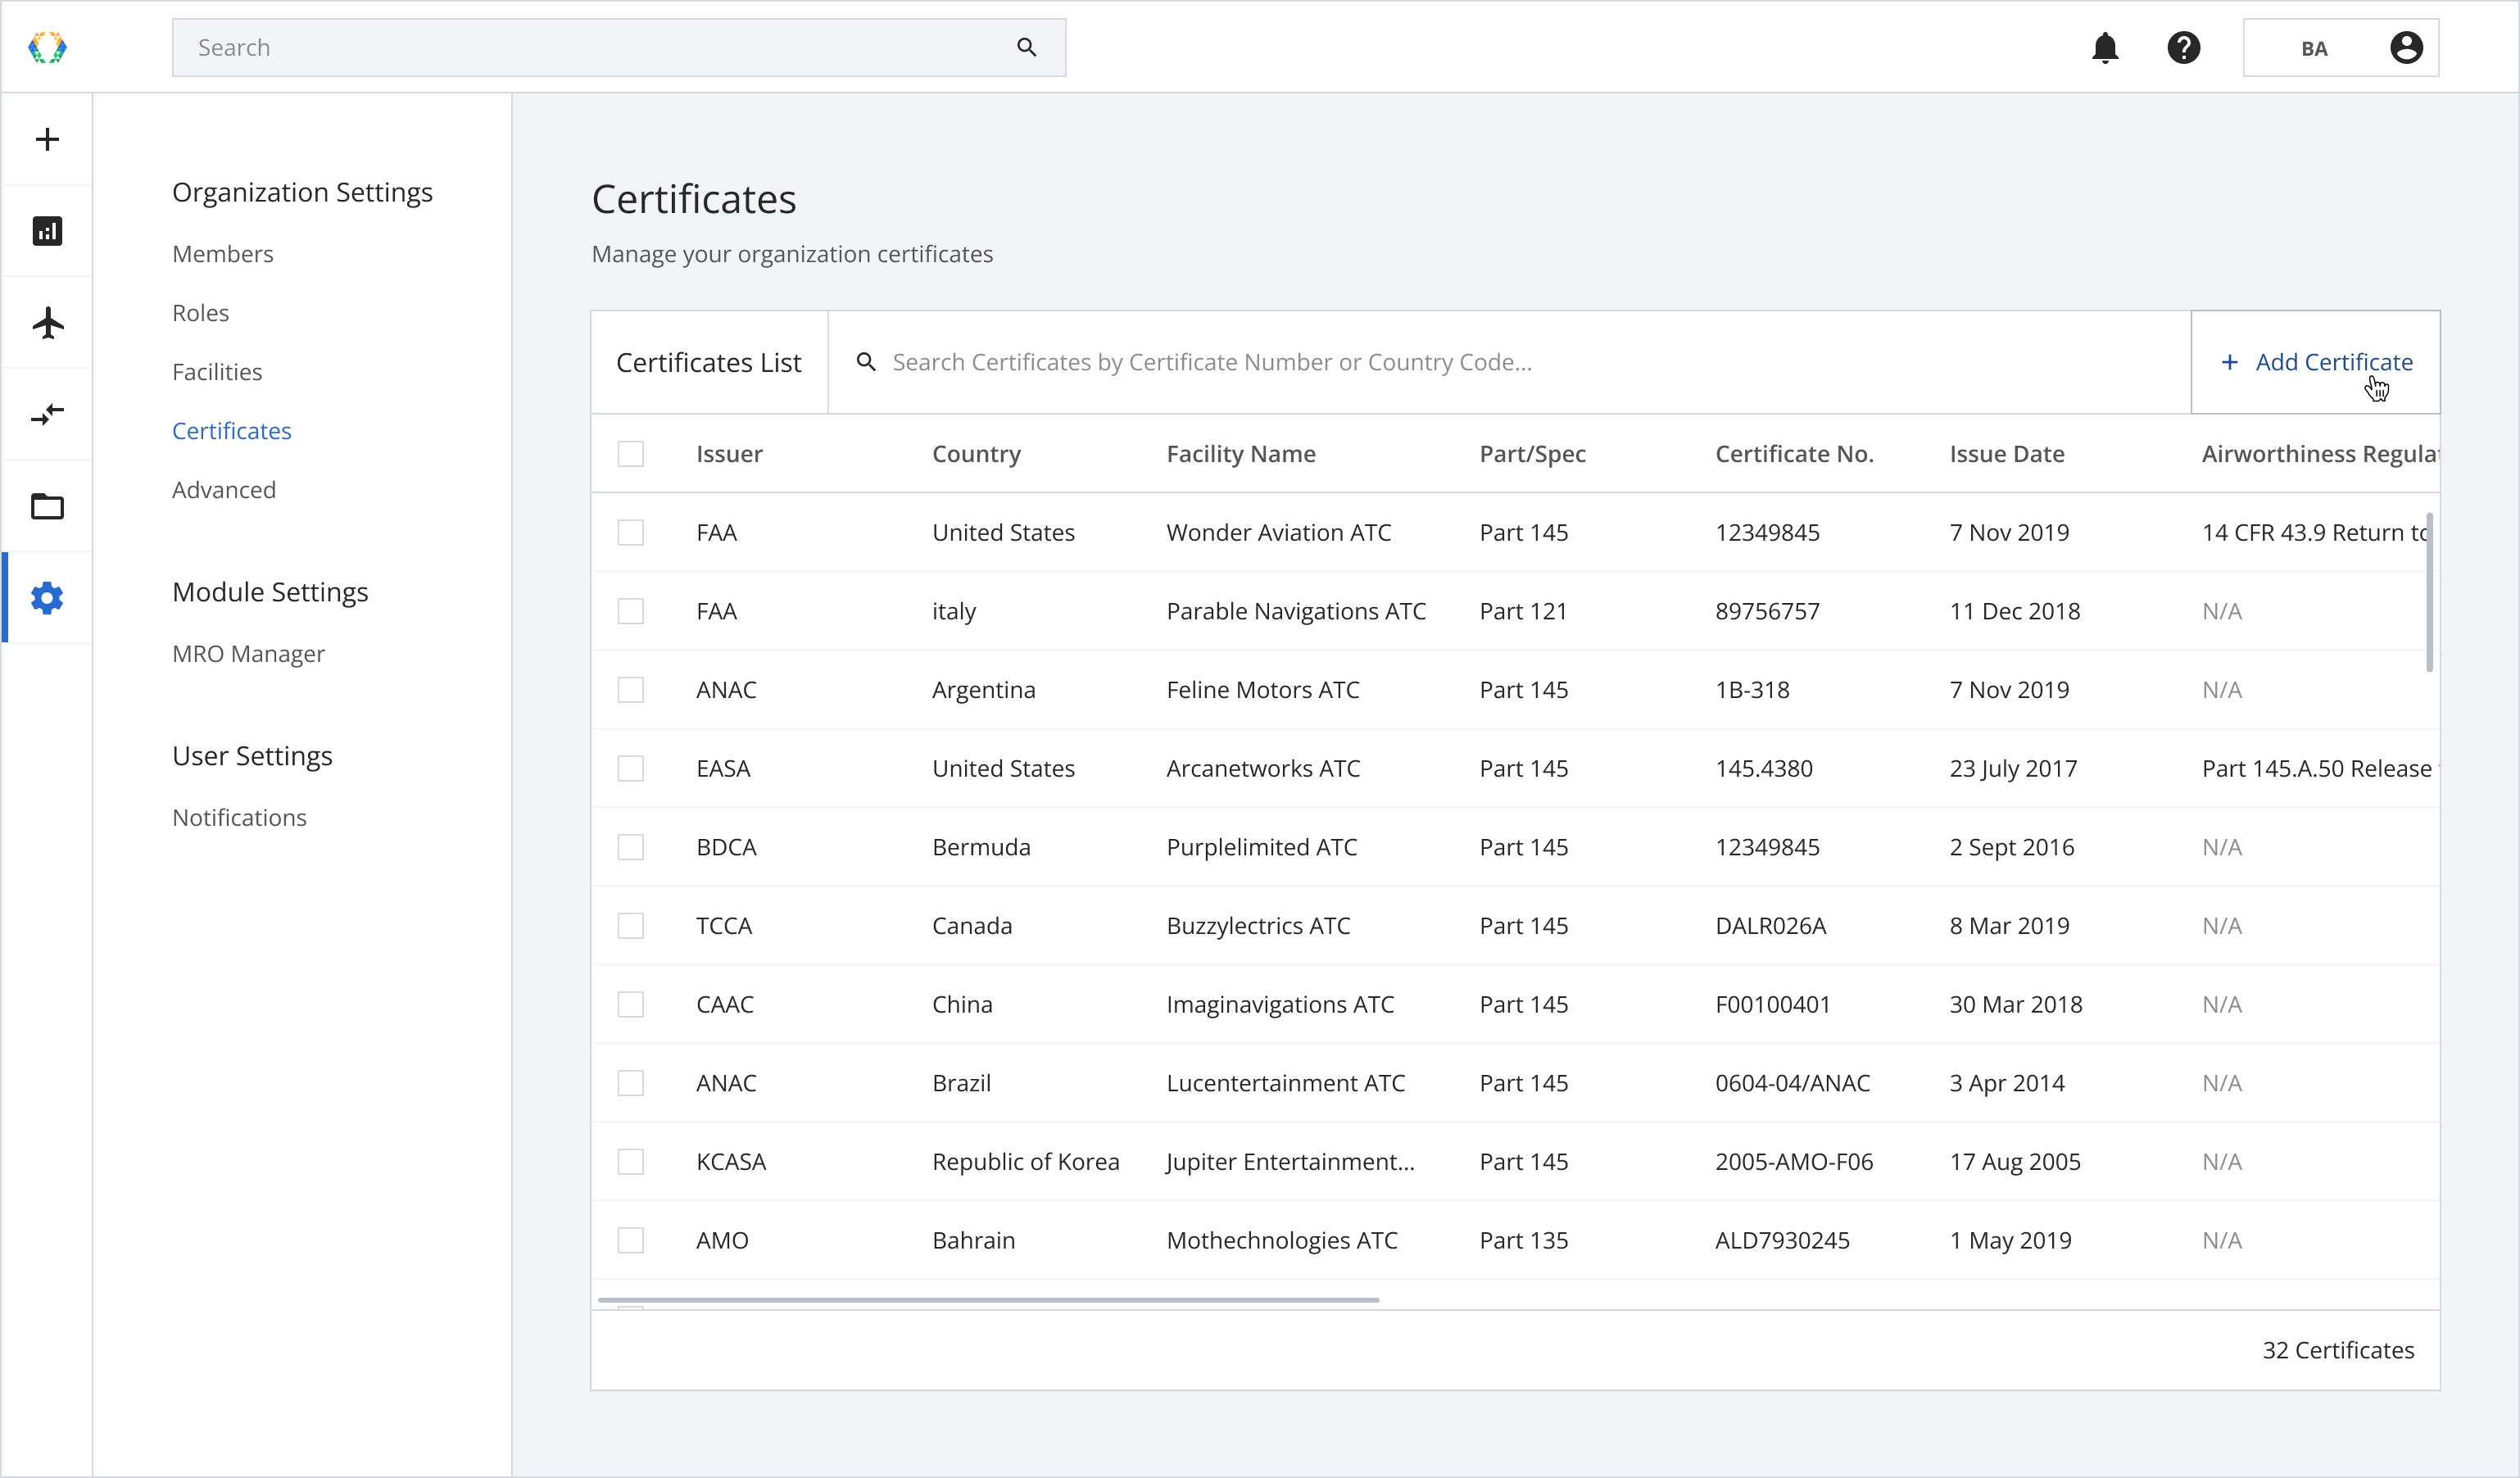Check the Purplelimited ATC row checkbox

click(x=630, y=847)
